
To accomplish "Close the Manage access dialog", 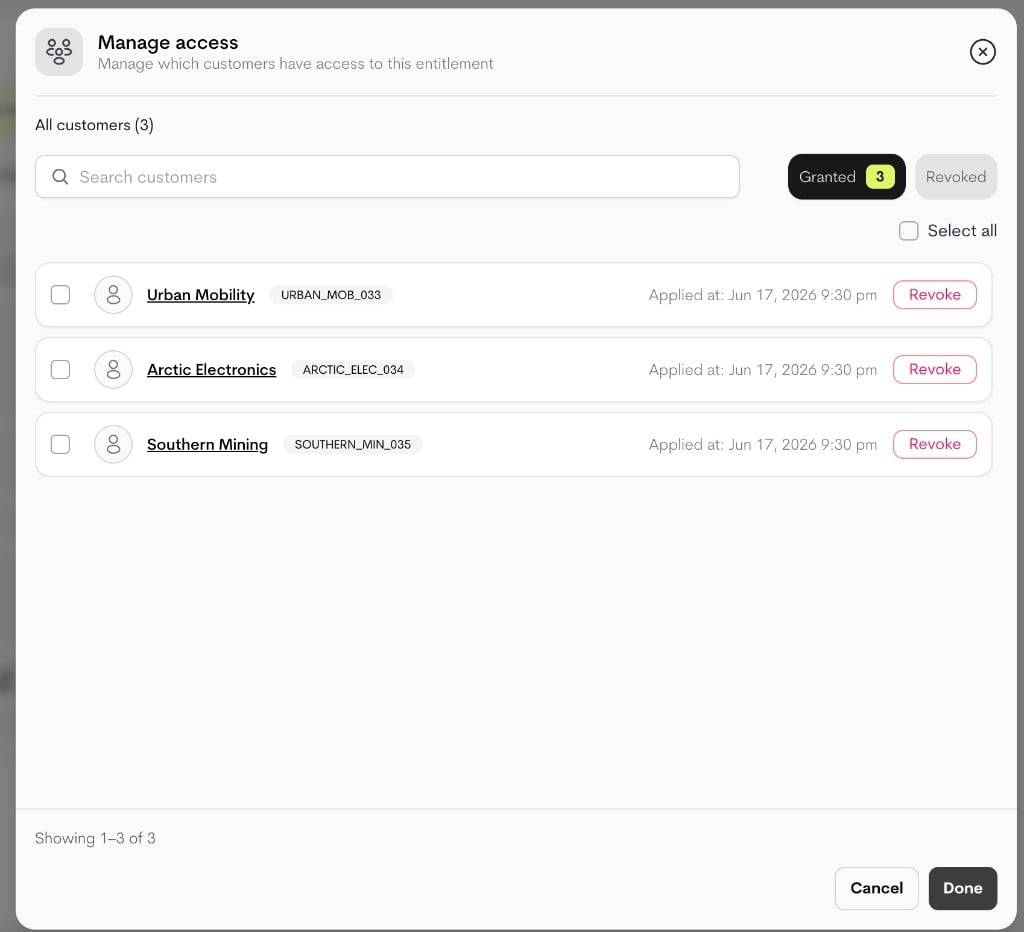I will [x=982, y=52].
